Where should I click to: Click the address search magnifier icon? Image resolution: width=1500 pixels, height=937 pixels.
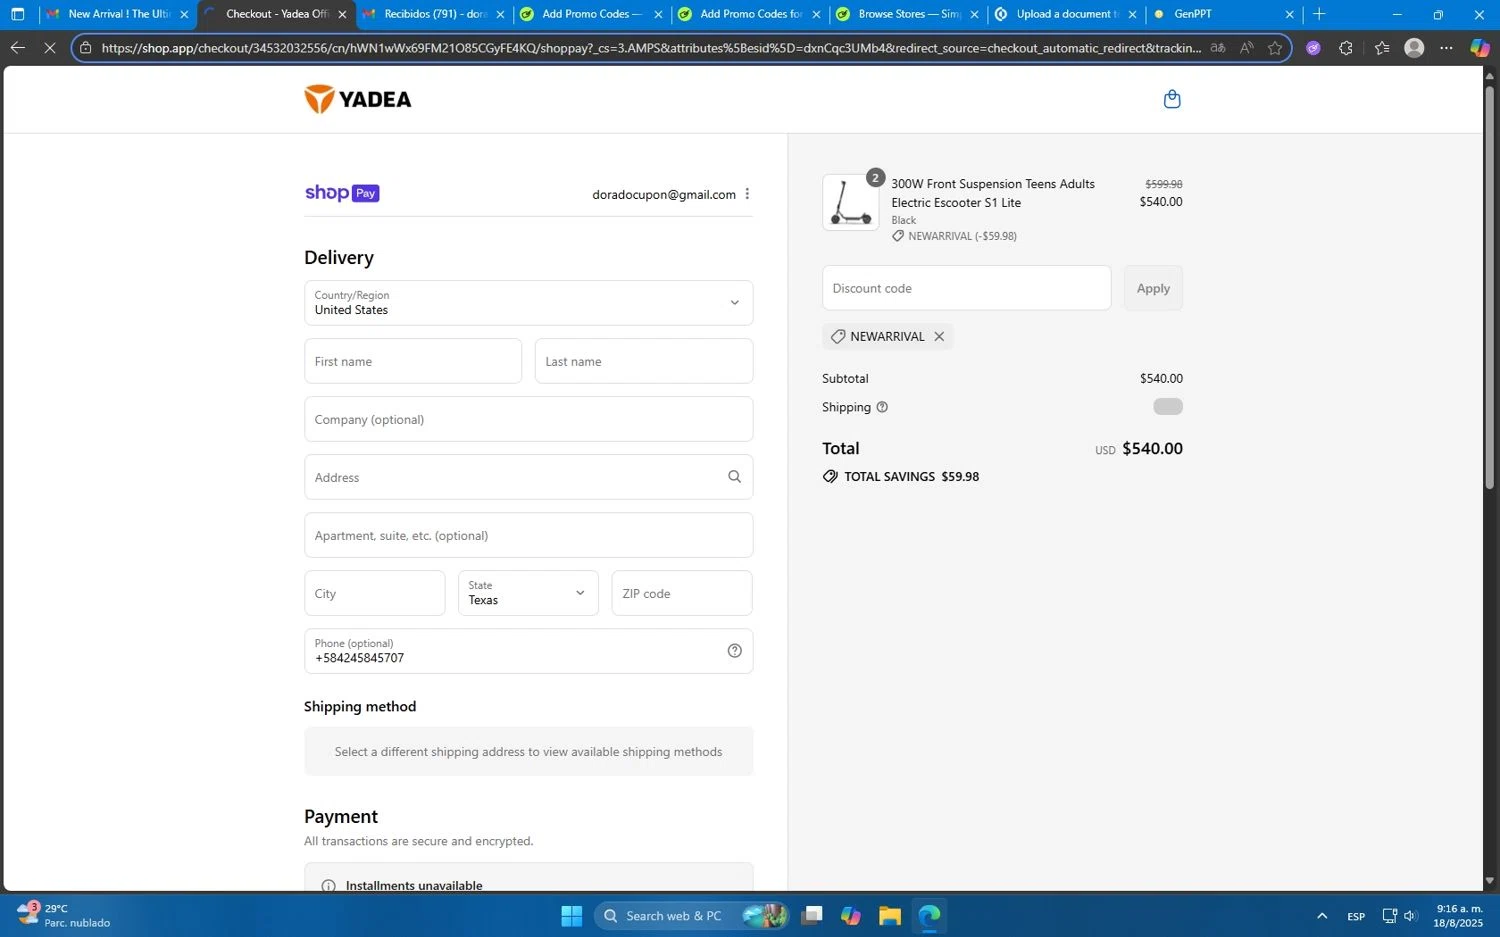pos(734,477)
